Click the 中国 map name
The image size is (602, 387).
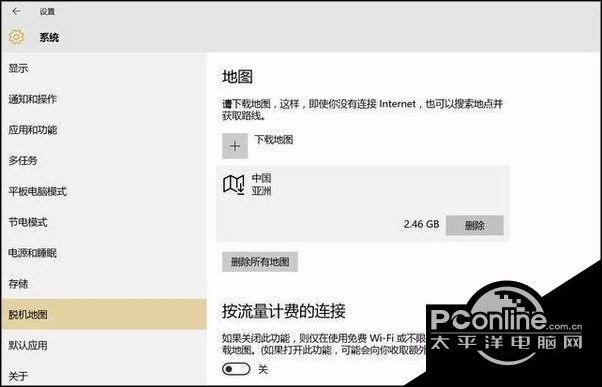click(x=261, y=178)
